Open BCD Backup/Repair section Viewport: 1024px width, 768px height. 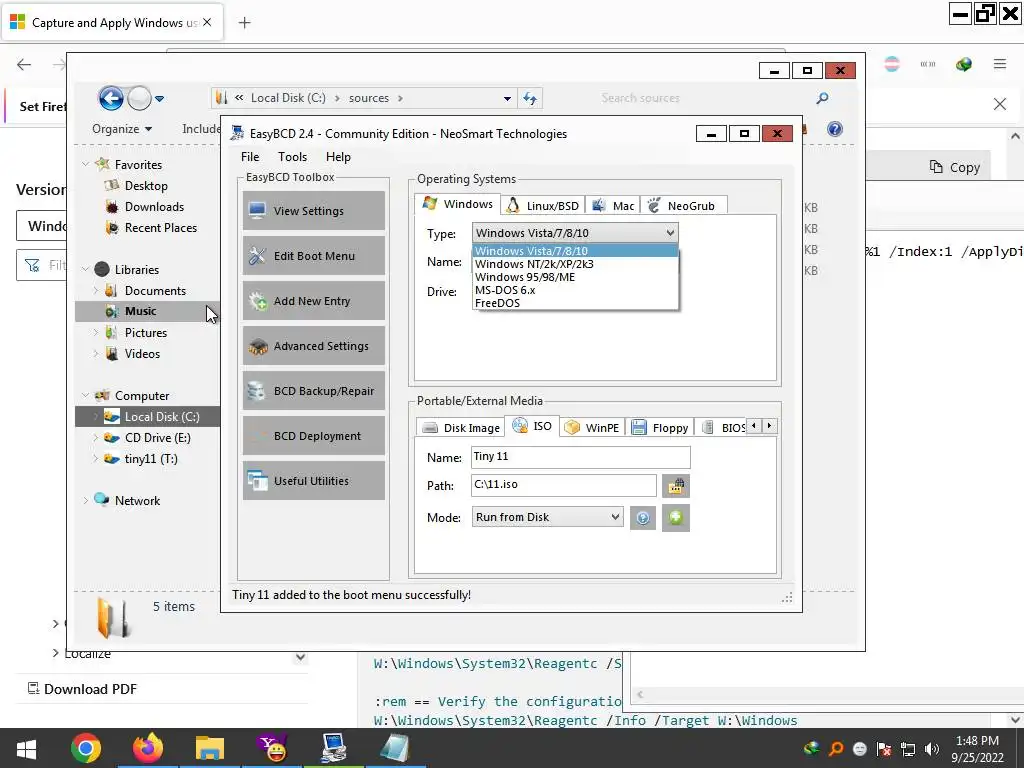tap(313, 391)
